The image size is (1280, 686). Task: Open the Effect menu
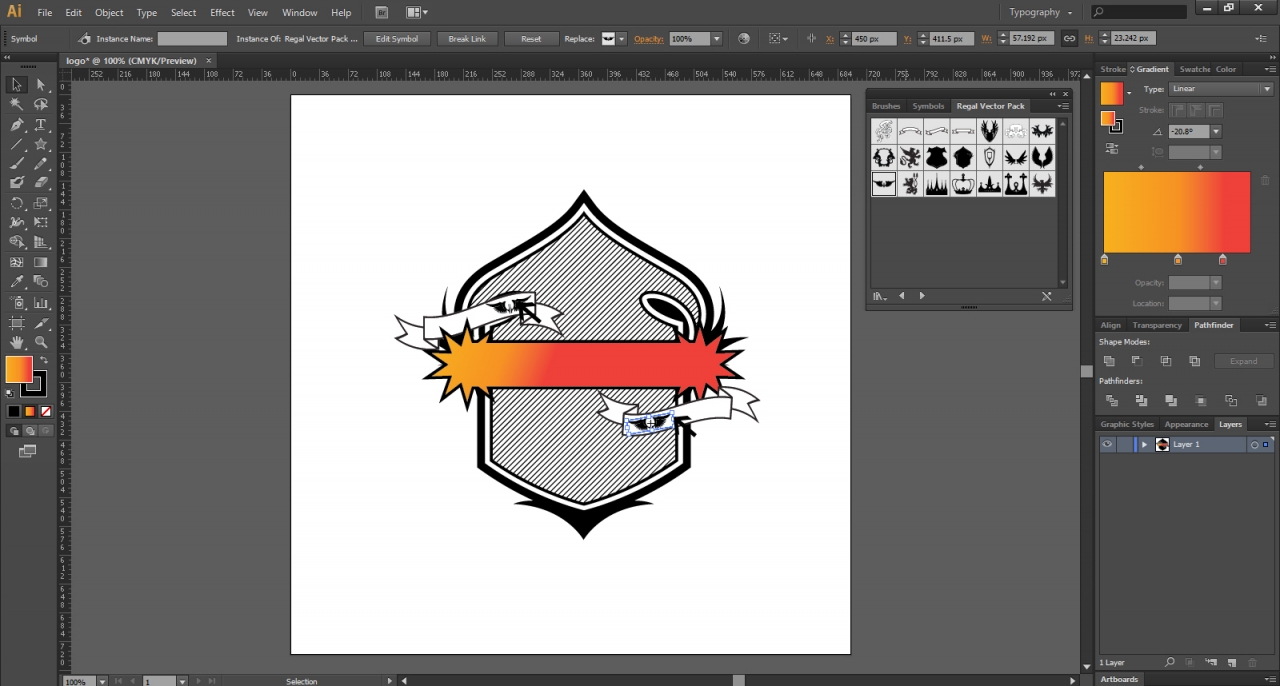(x=222, y=13)
